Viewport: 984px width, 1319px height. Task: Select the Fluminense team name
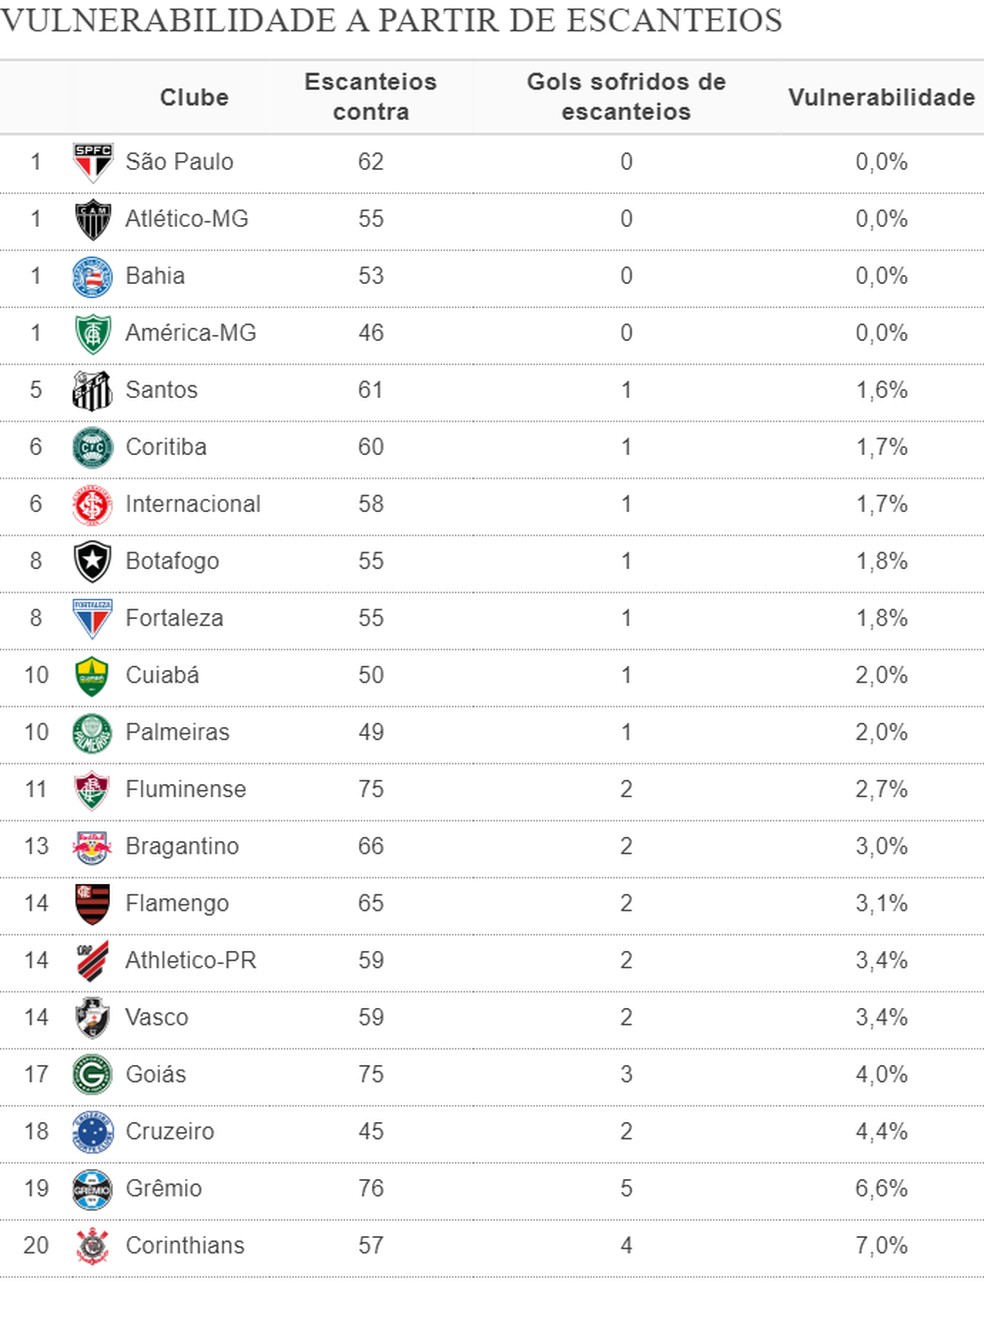click(x=186, y=789)
